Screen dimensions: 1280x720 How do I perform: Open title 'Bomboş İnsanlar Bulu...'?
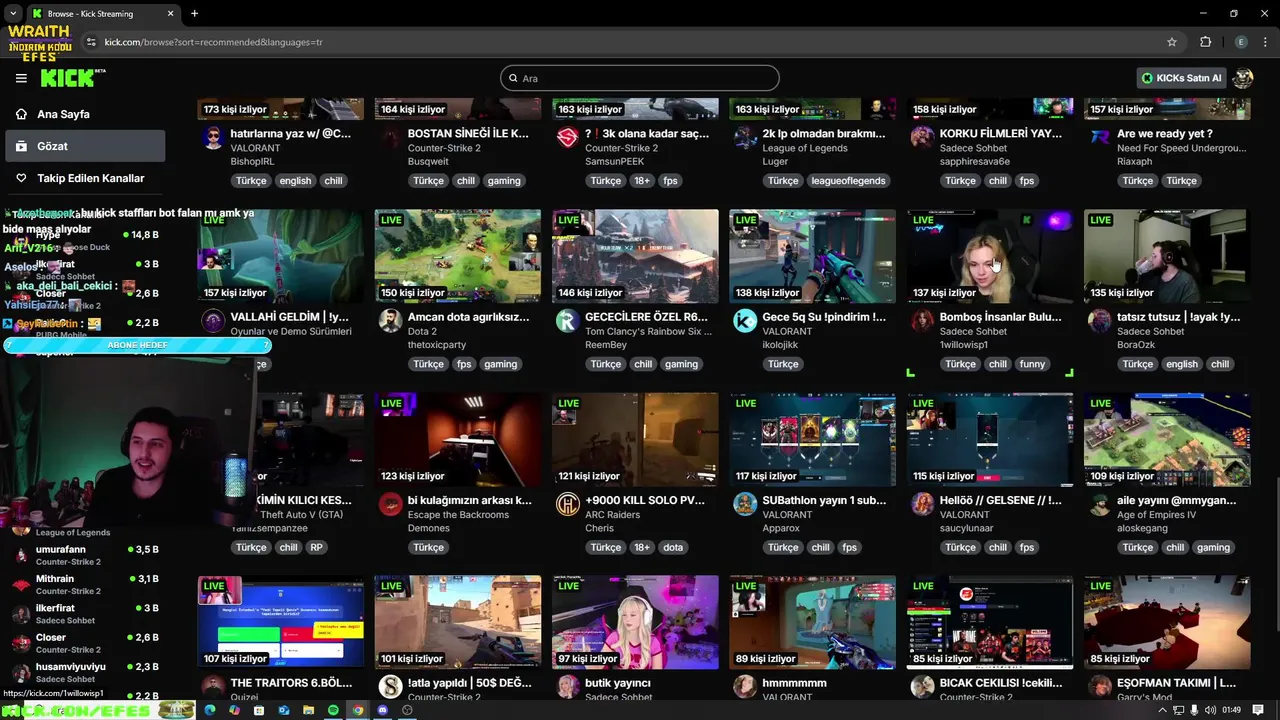(x=1001, y=317)
